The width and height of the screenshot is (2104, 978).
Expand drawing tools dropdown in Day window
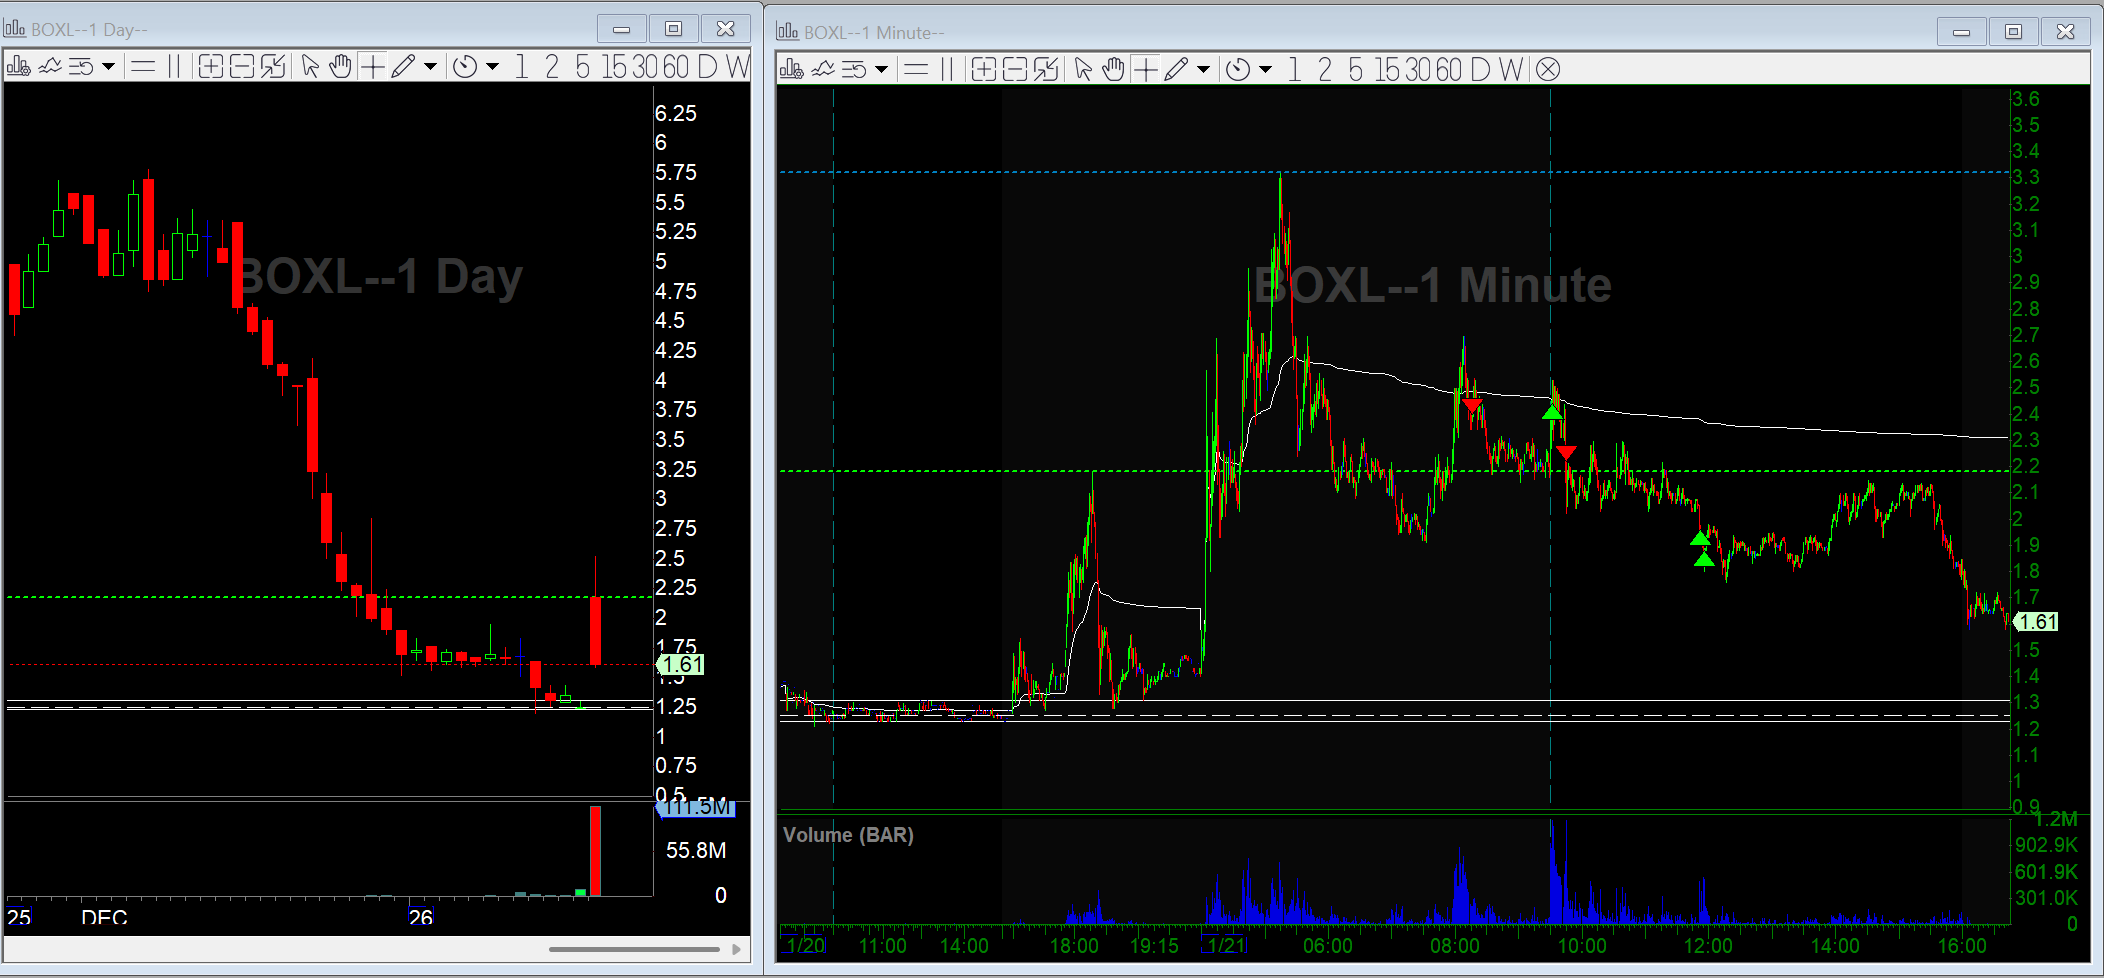coord(430,67)
